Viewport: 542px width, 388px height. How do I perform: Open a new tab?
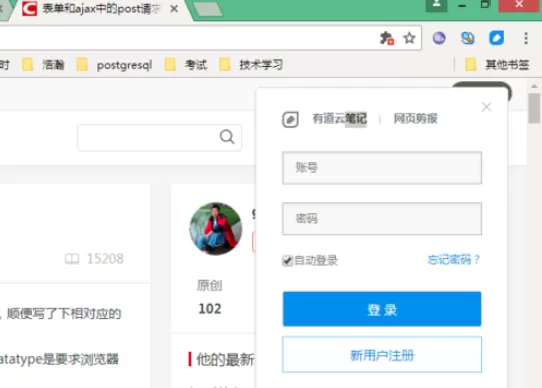coord(207,9)
